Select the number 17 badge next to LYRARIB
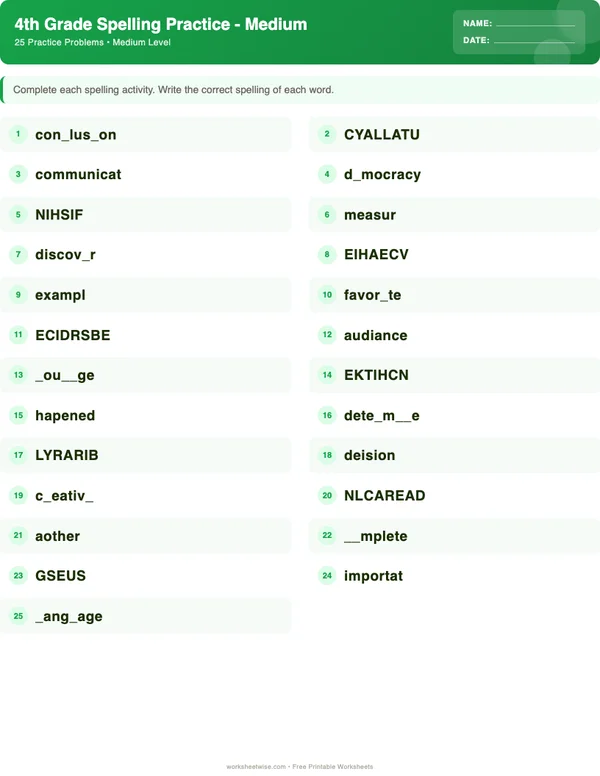The width and height of the screenshot is (600, 776). coord(18,455)
